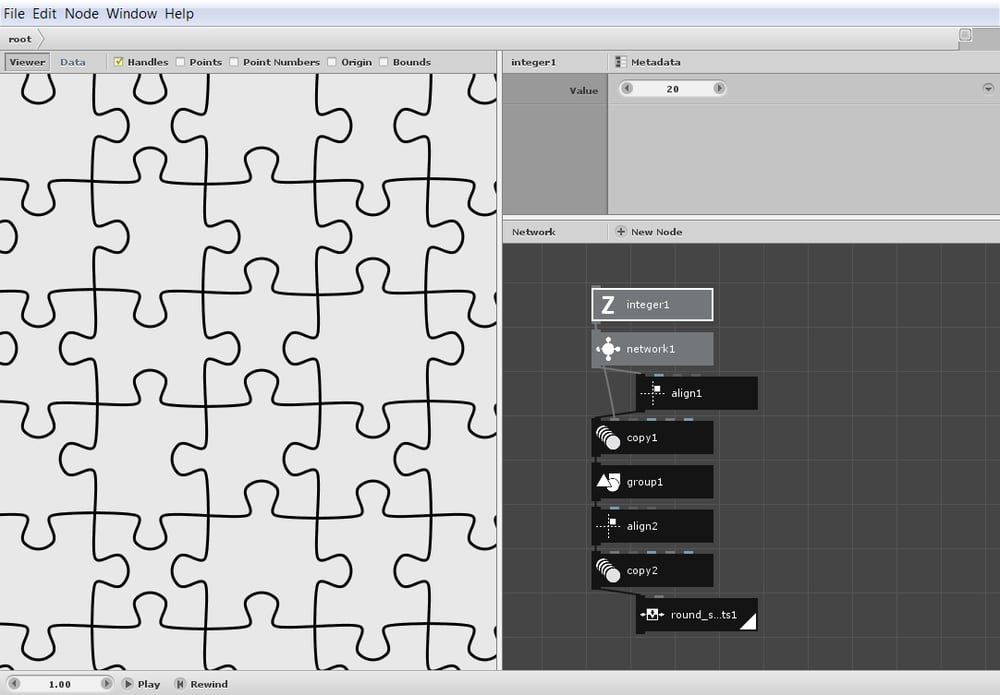Increase Value with the right arrow
This screenshot has width=1000, height=695.
719,88
